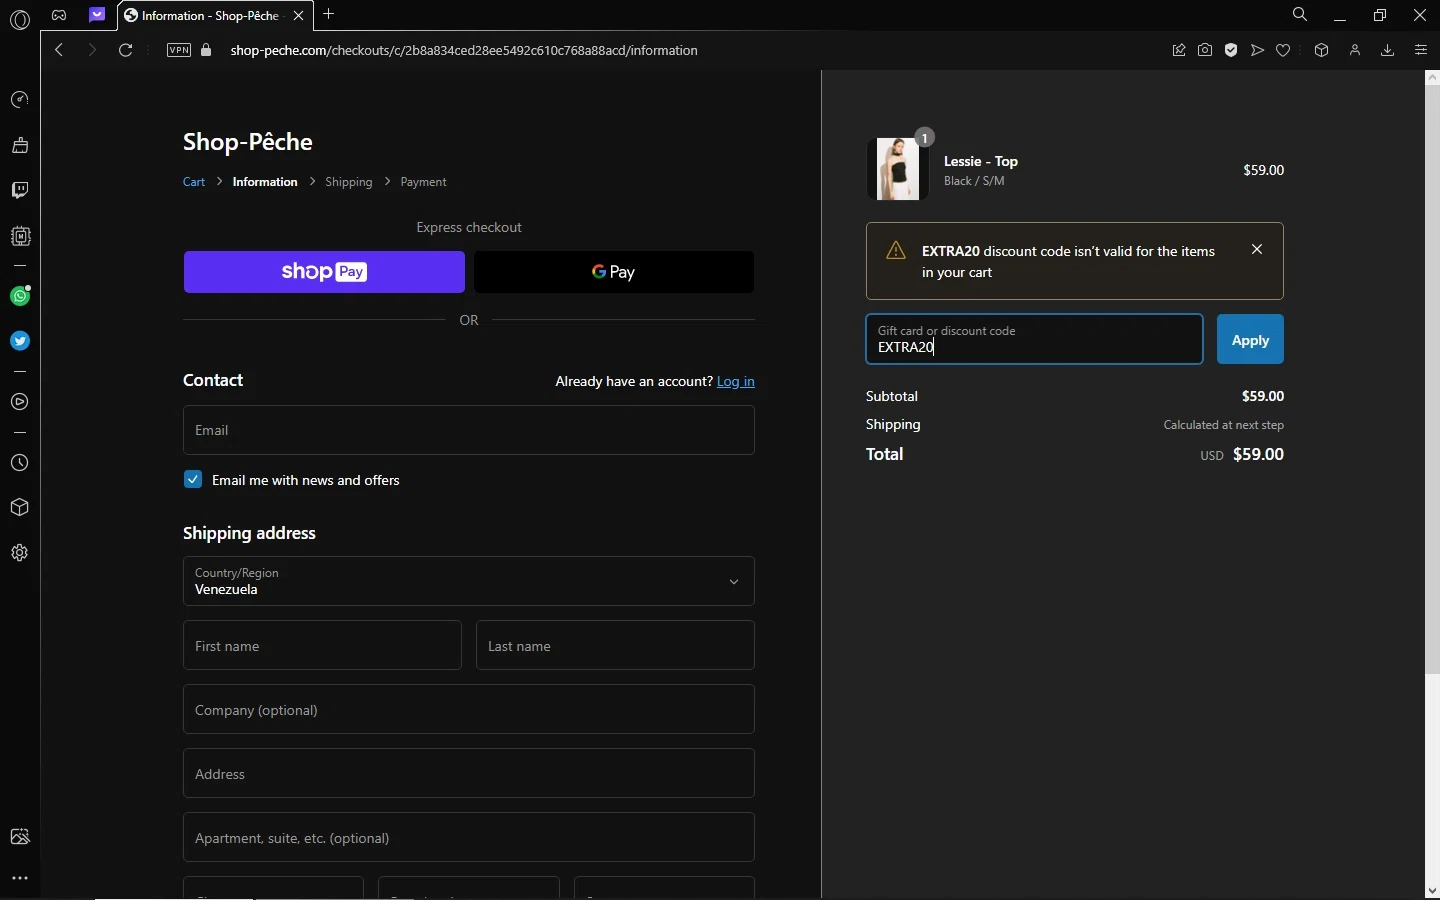Take a snapshot with camera icon
The image size is (1440, 900).
1205,50
